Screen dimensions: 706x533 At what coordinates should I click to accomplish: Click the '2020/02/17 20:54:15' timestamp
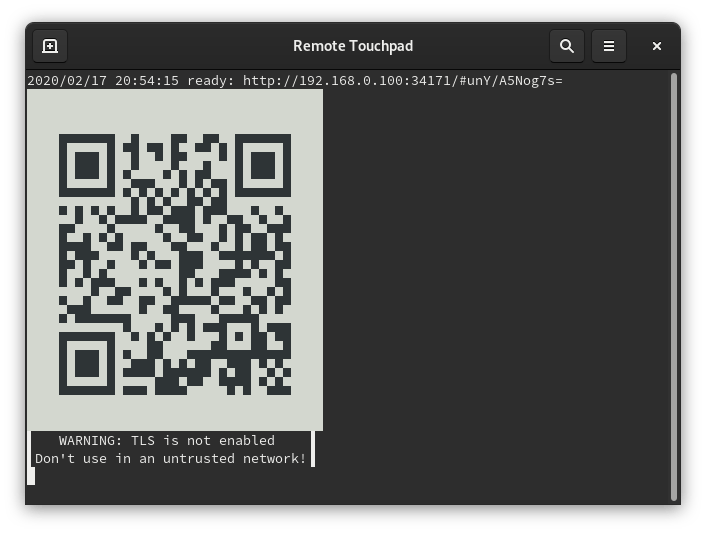click(103, 81)
